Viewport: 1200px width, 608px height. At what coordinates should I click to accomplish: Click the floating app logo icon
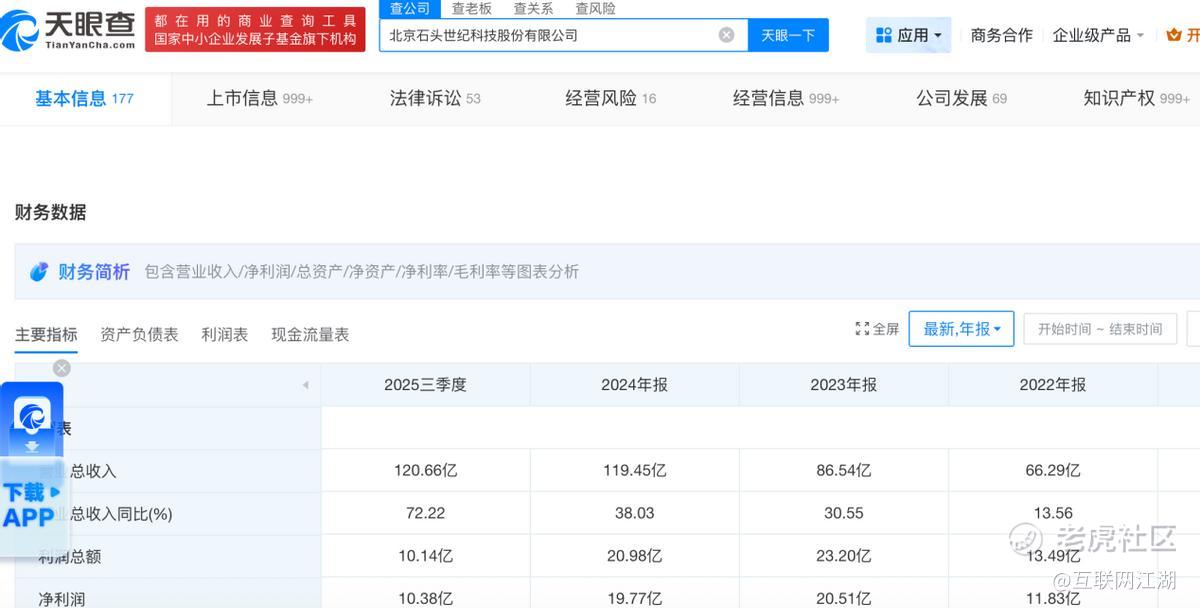click(x=33, y=414)
